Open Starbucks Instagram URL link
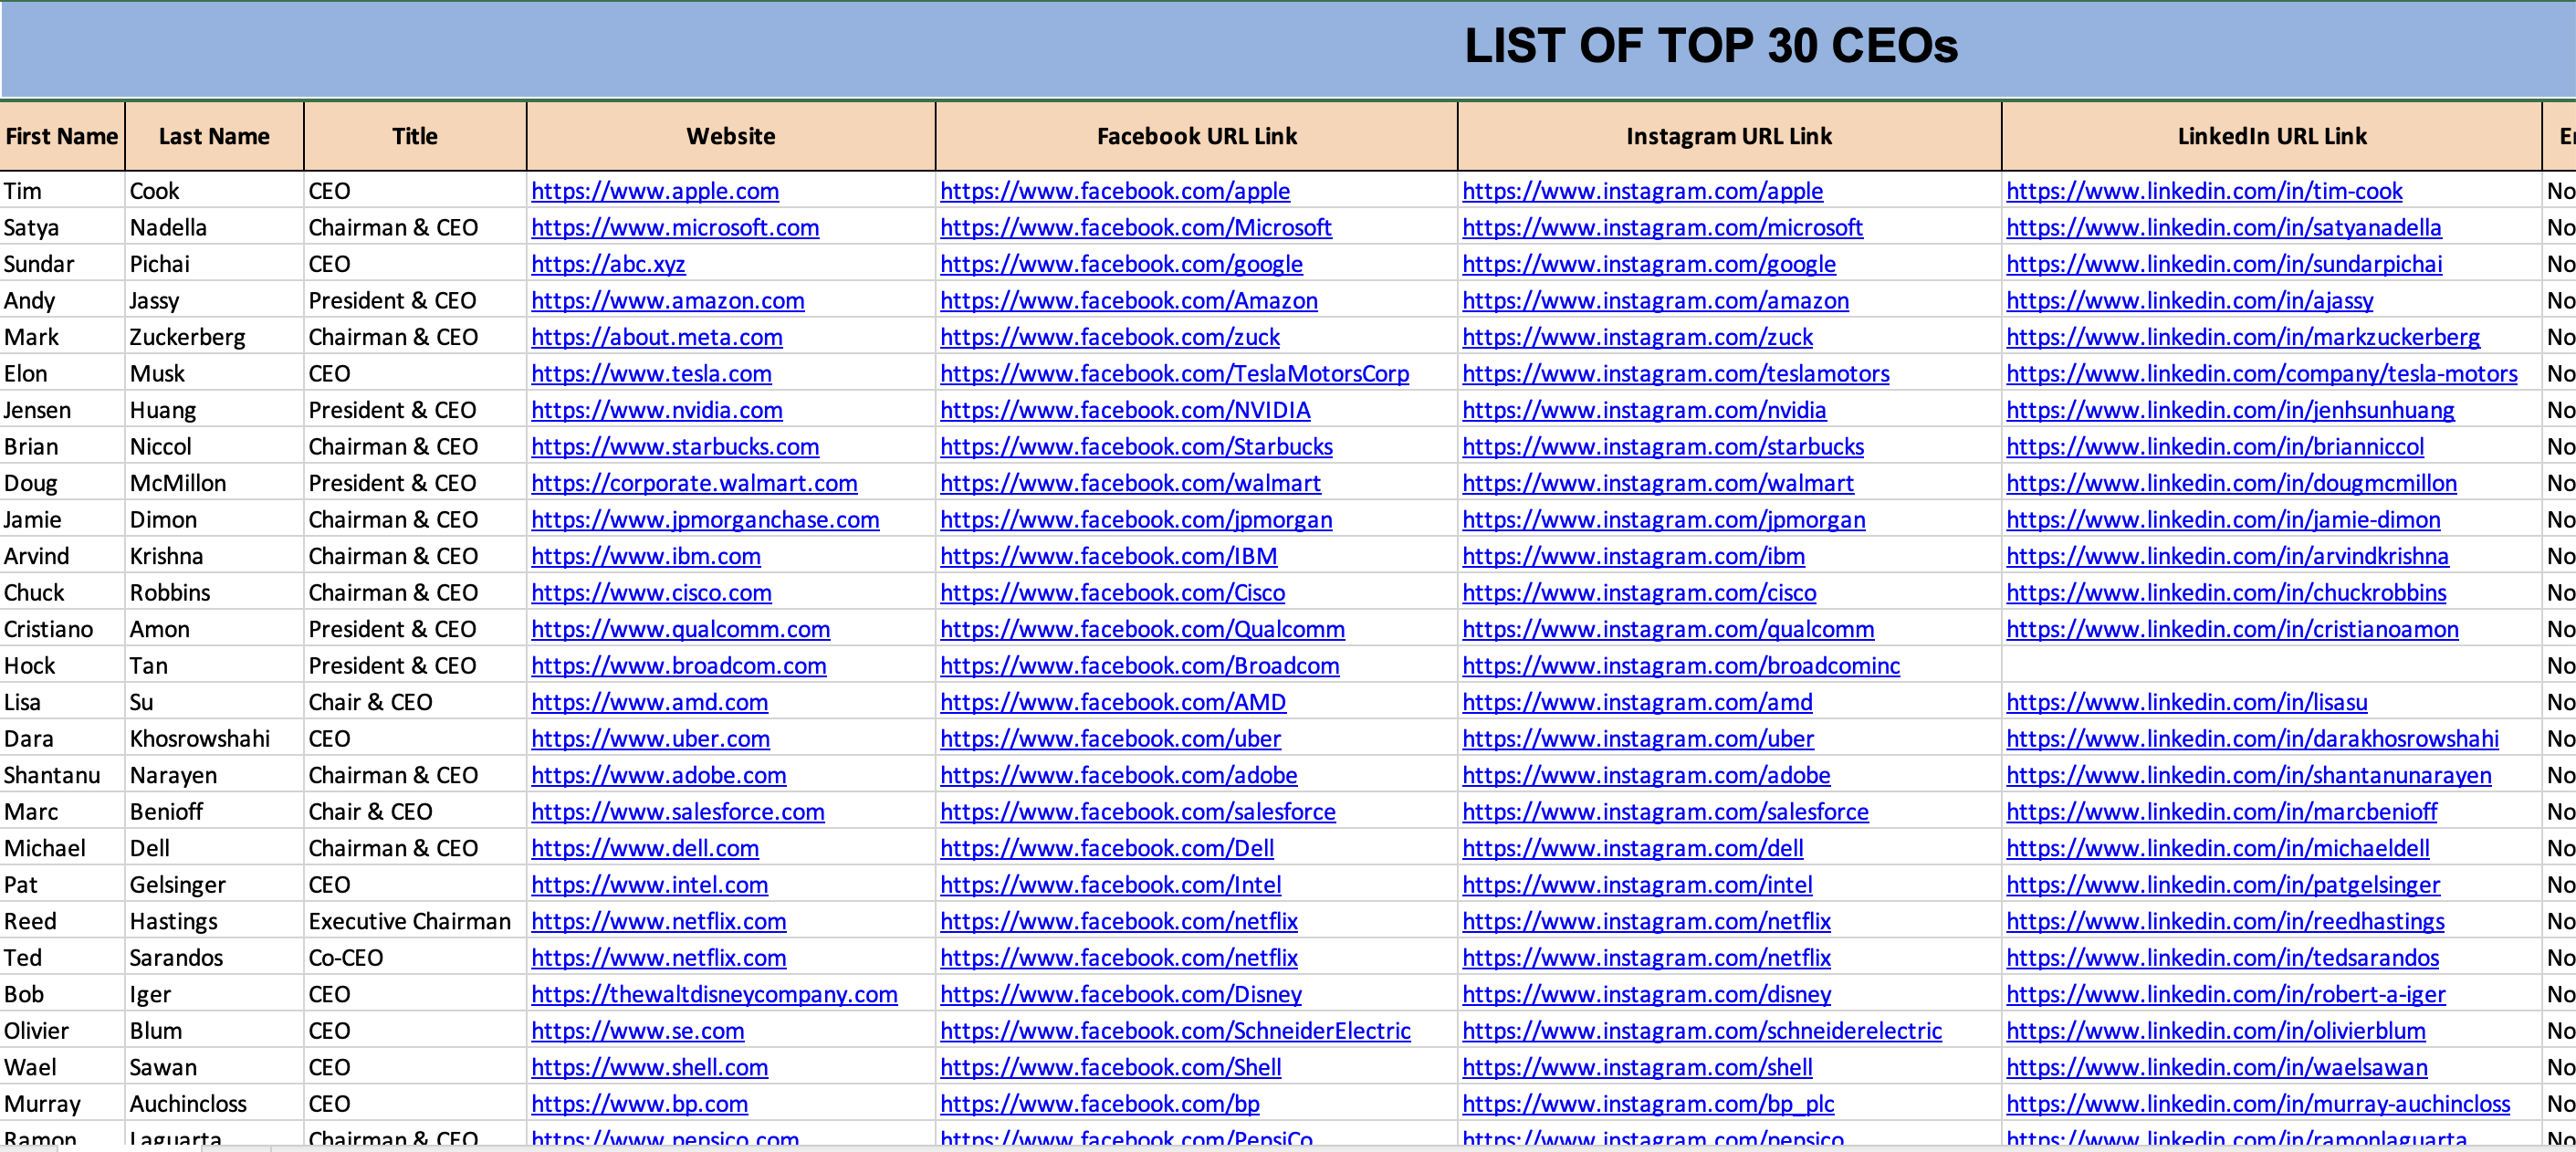This screenshot has height=1152, width=2576. coord(1662,447)
